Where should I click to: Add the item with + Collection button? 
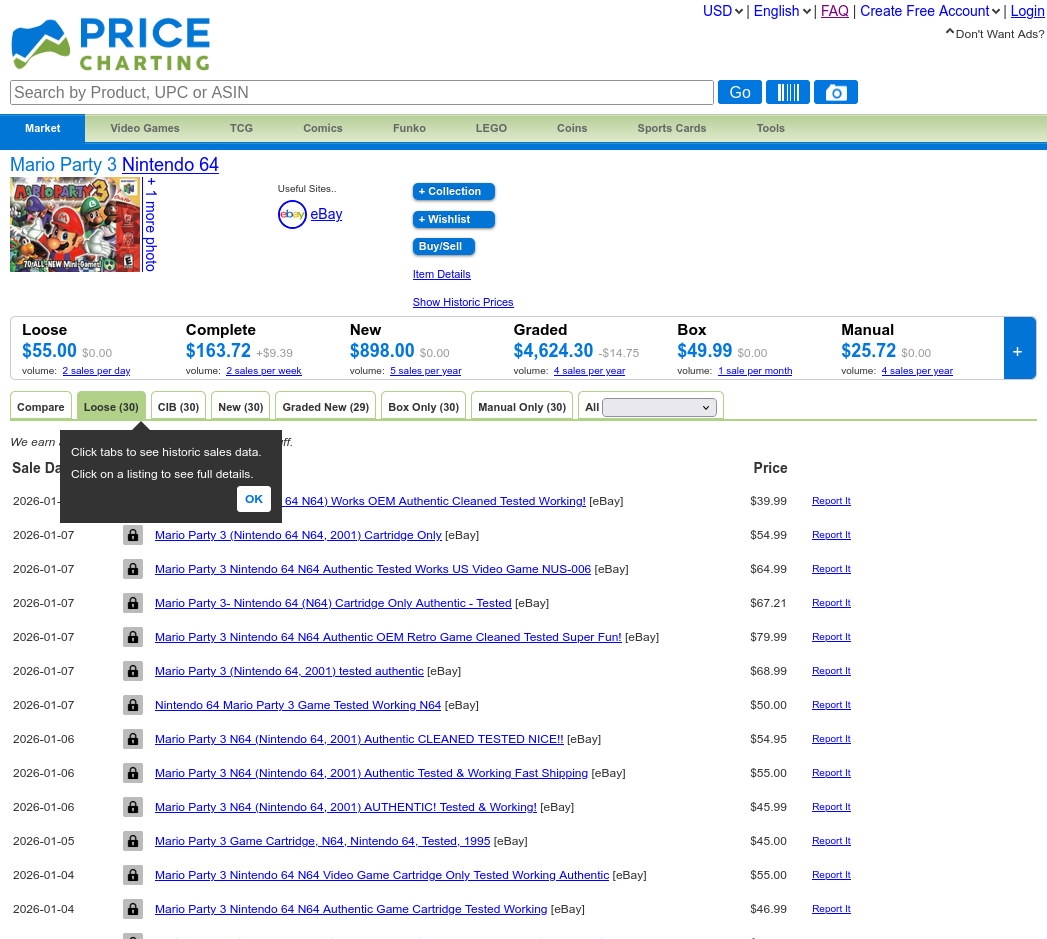[x=453, y=191]
